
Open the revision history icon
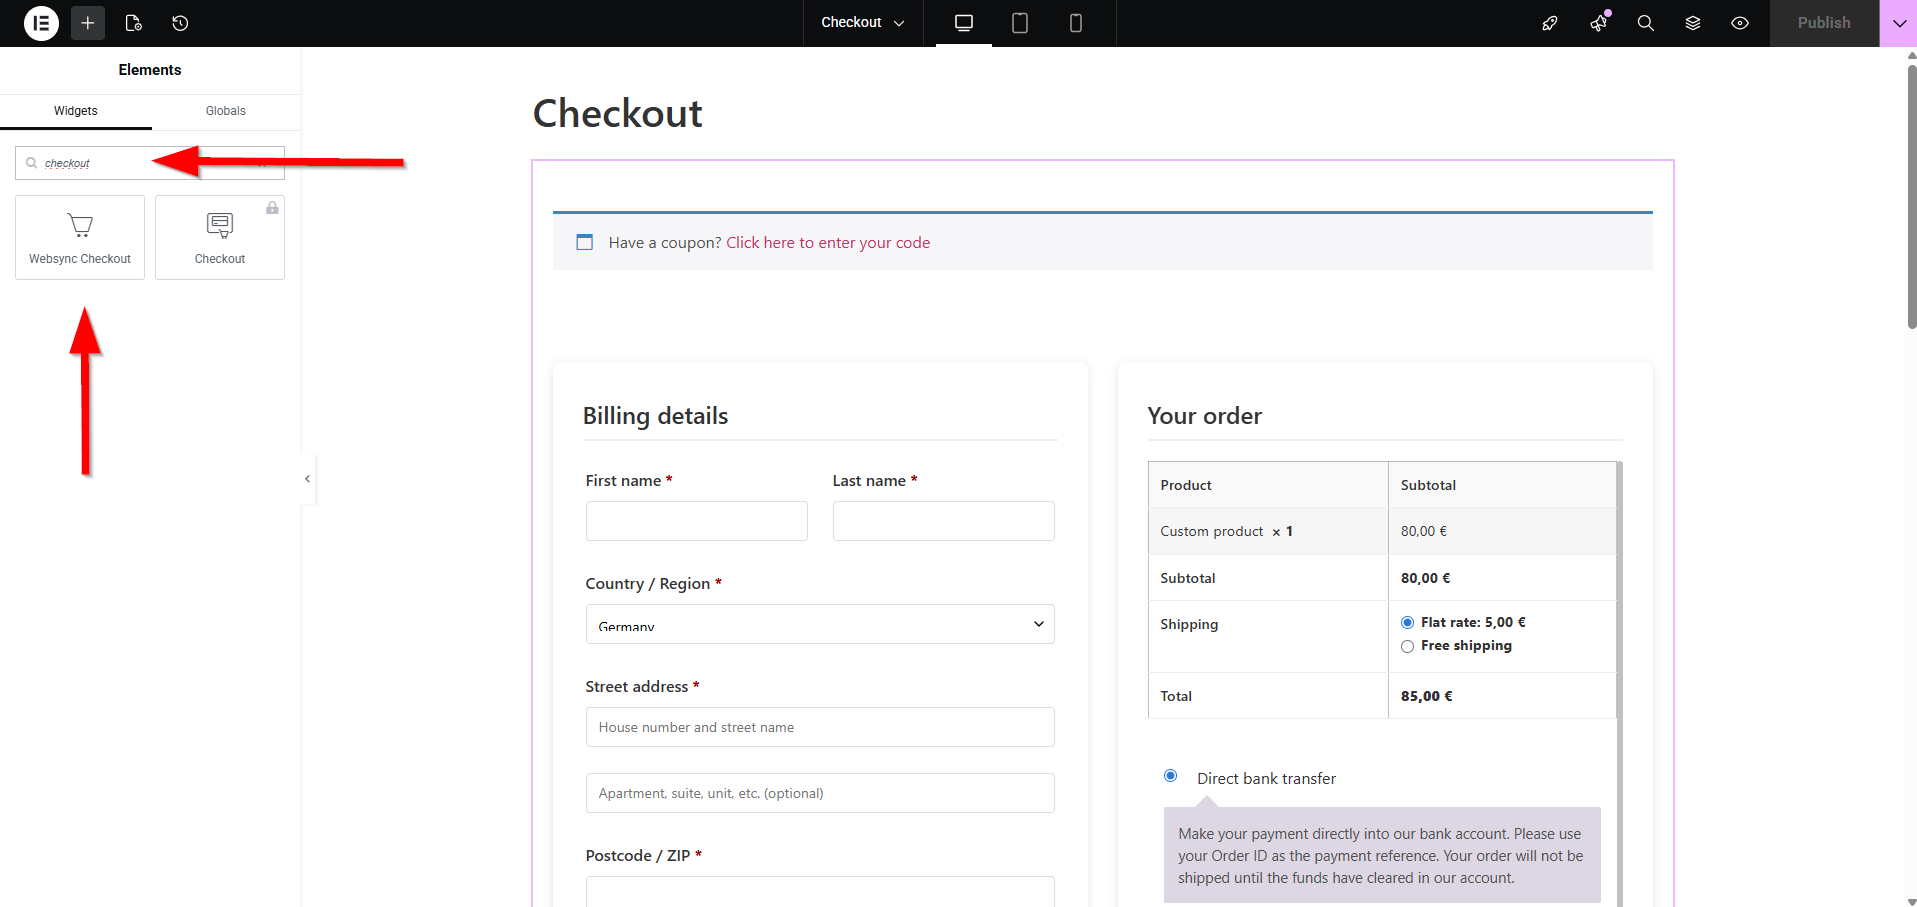(x=180, y=23)
